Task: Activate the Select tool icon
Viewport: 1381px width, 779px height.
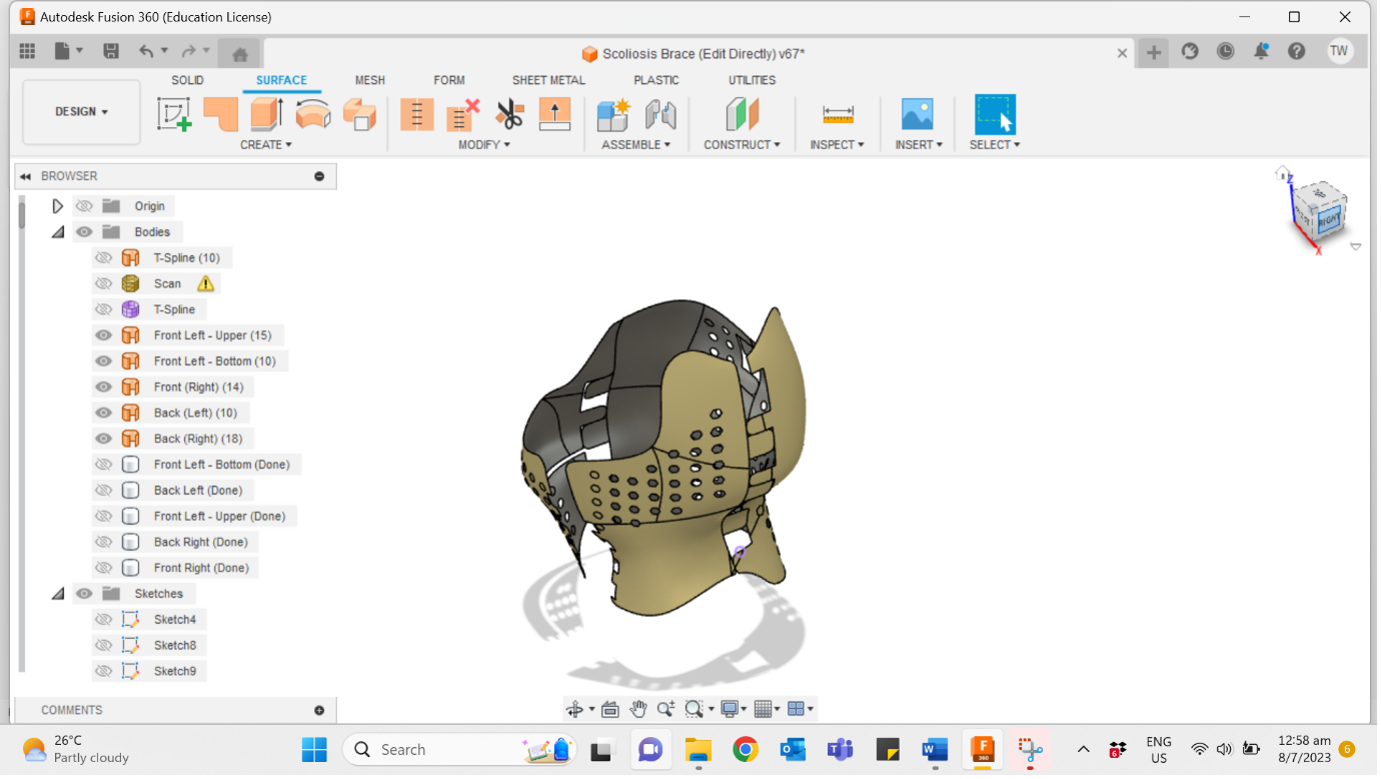Action: coord(995,114)
